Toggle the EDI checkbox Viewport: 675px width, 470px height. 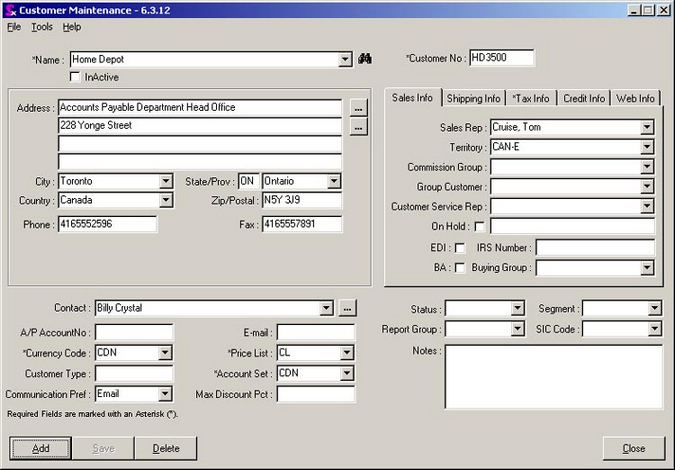pos(460,247)
